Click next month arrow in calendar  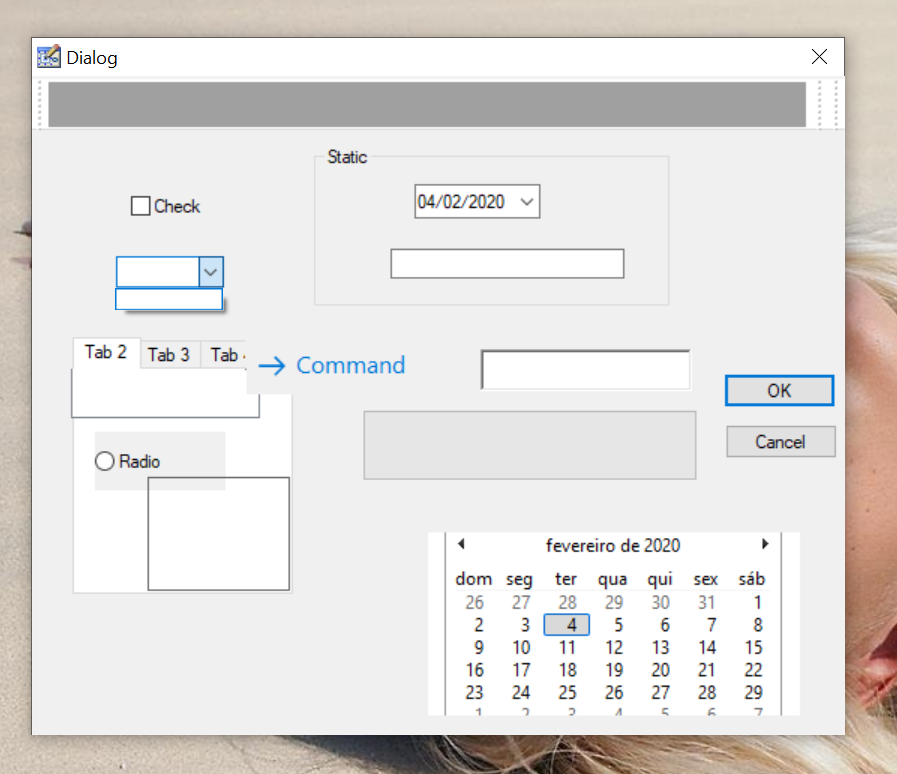click(765, 544)
